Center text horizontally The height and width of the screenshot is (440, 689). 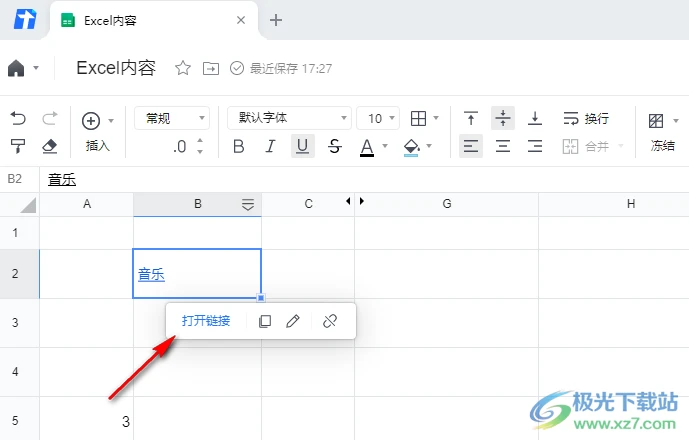[503, 146]
